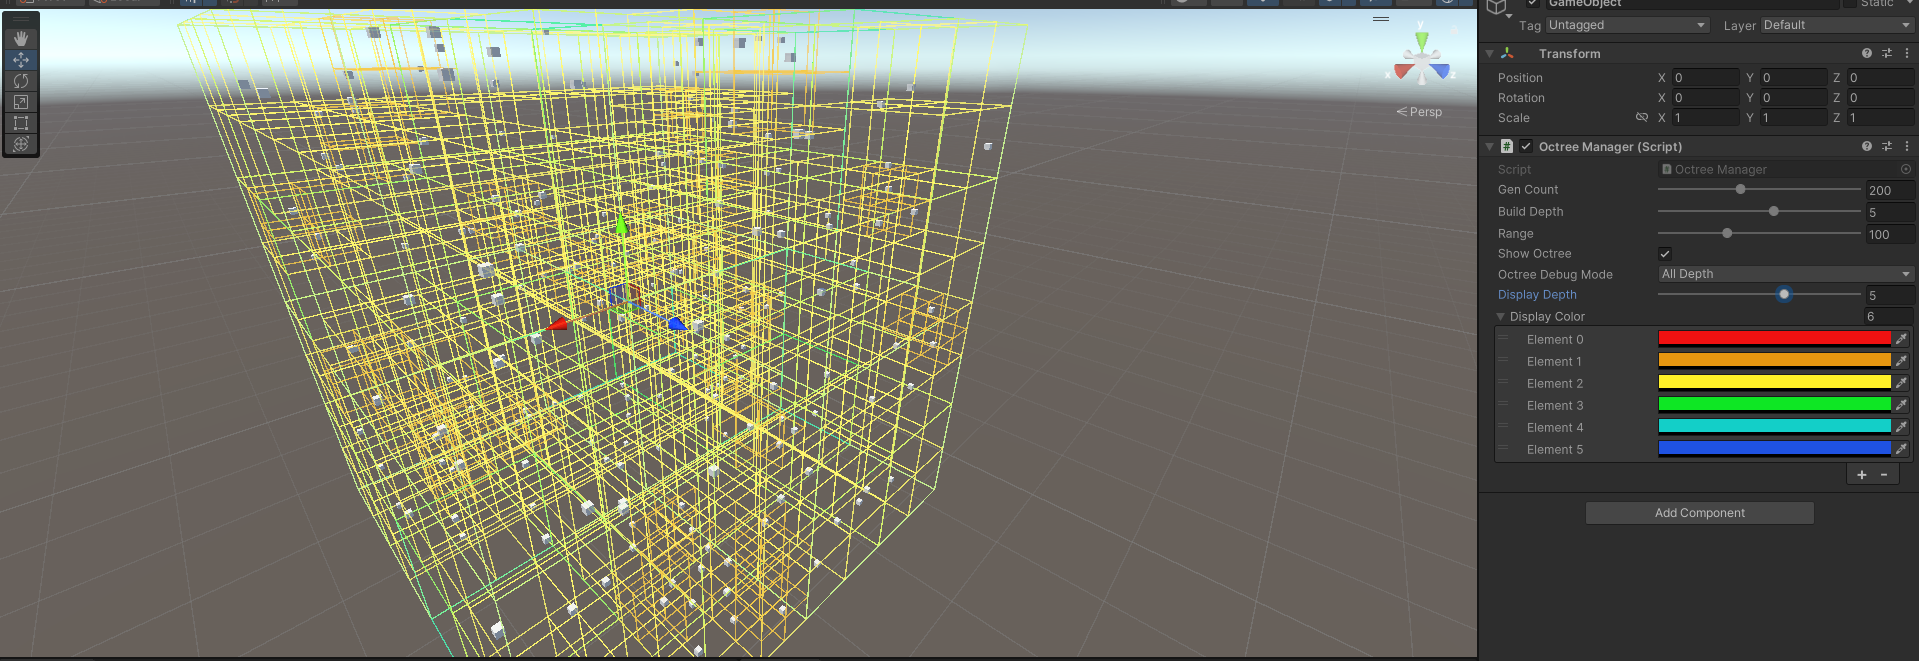The height and width of the screenshot is (661, 1919).
Task: Click the red X cone on scene orientation gizmo
Action: tap(1404, 71)
